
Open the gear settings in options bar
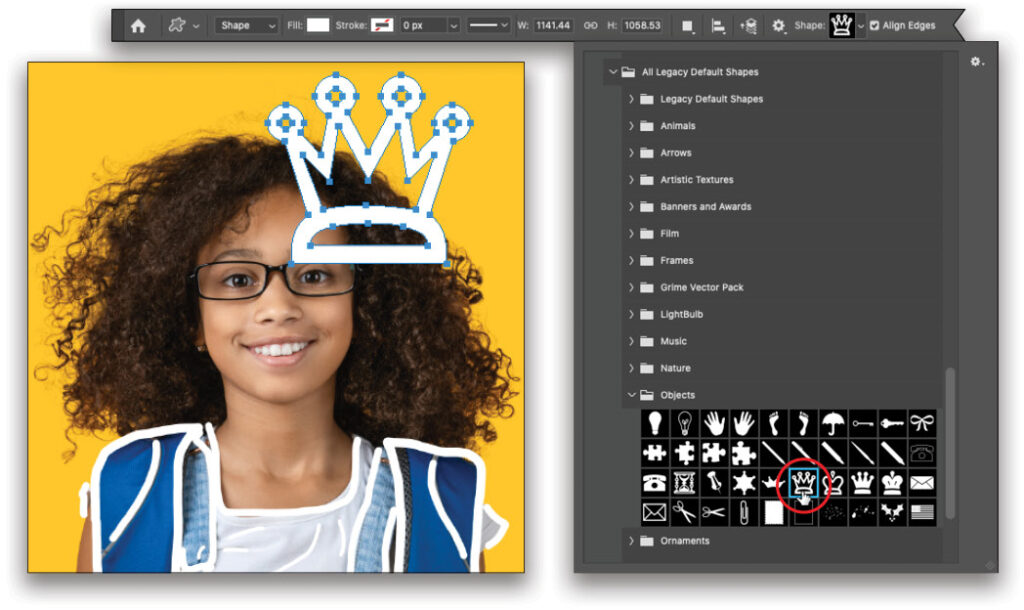(x=778, y=26)
